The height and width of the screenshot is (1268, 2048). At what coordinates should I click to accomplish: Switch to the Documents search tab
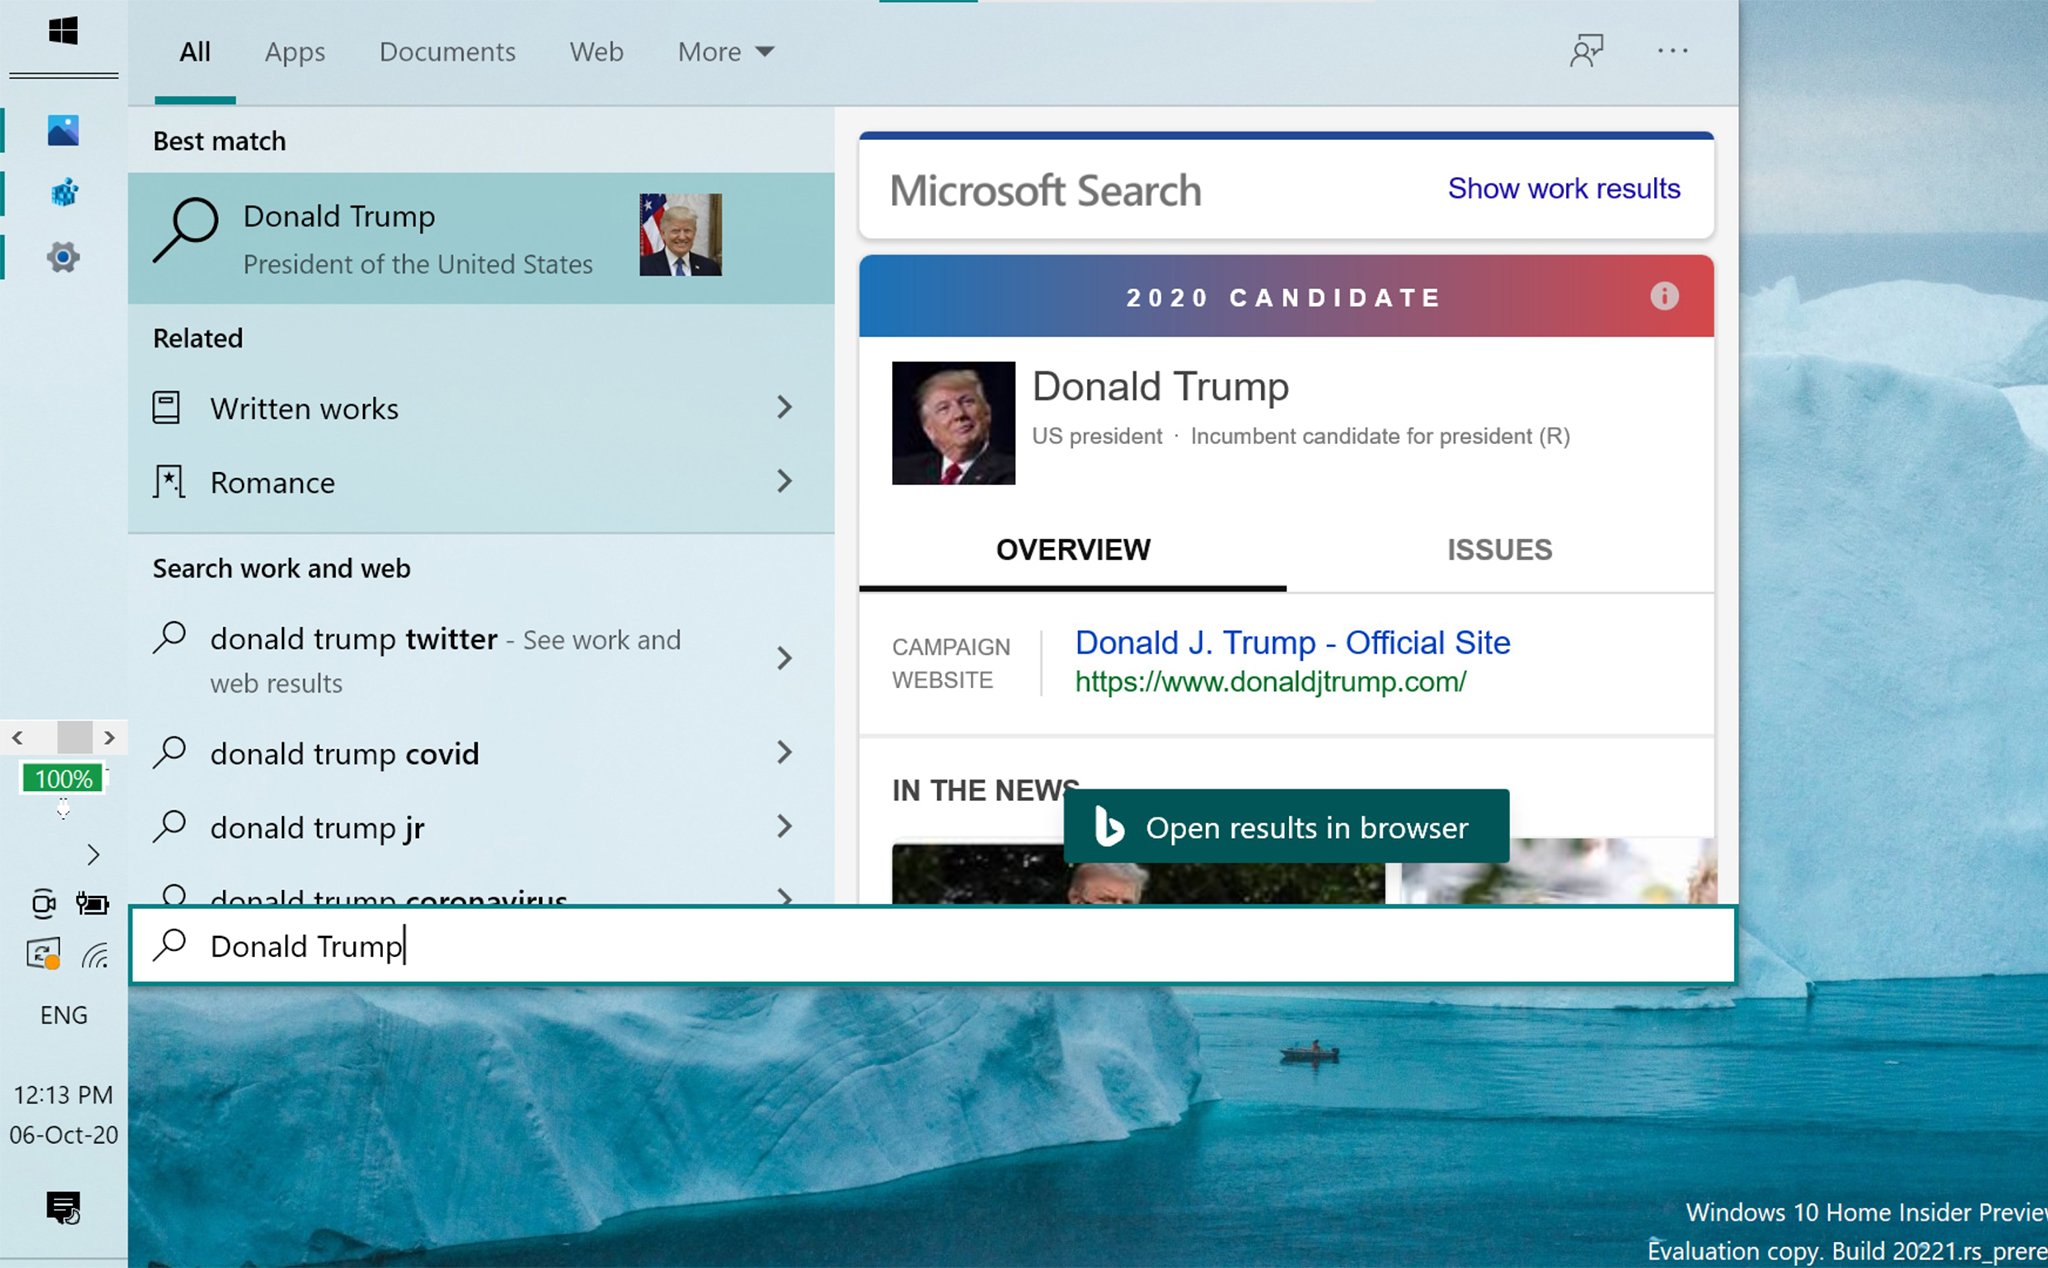click(x=447, y=51)
